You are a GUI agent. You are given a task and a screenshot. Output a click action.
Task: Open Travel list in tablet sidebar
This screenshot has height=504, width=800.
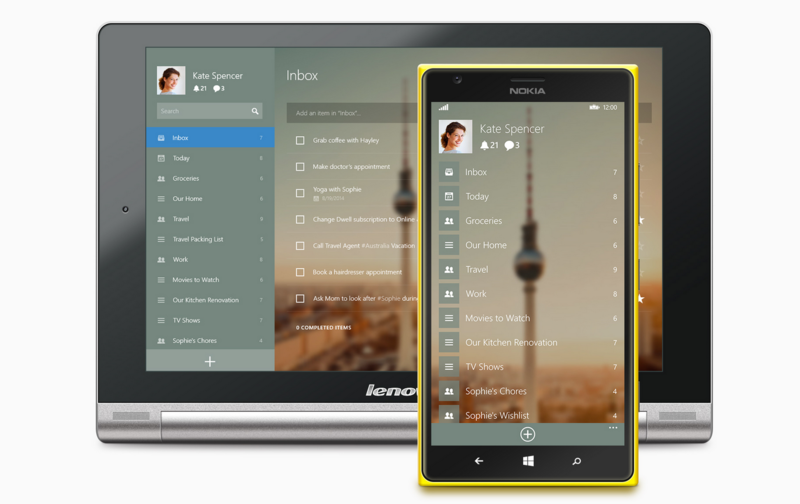pyautogui.click(x=210, y=219)
